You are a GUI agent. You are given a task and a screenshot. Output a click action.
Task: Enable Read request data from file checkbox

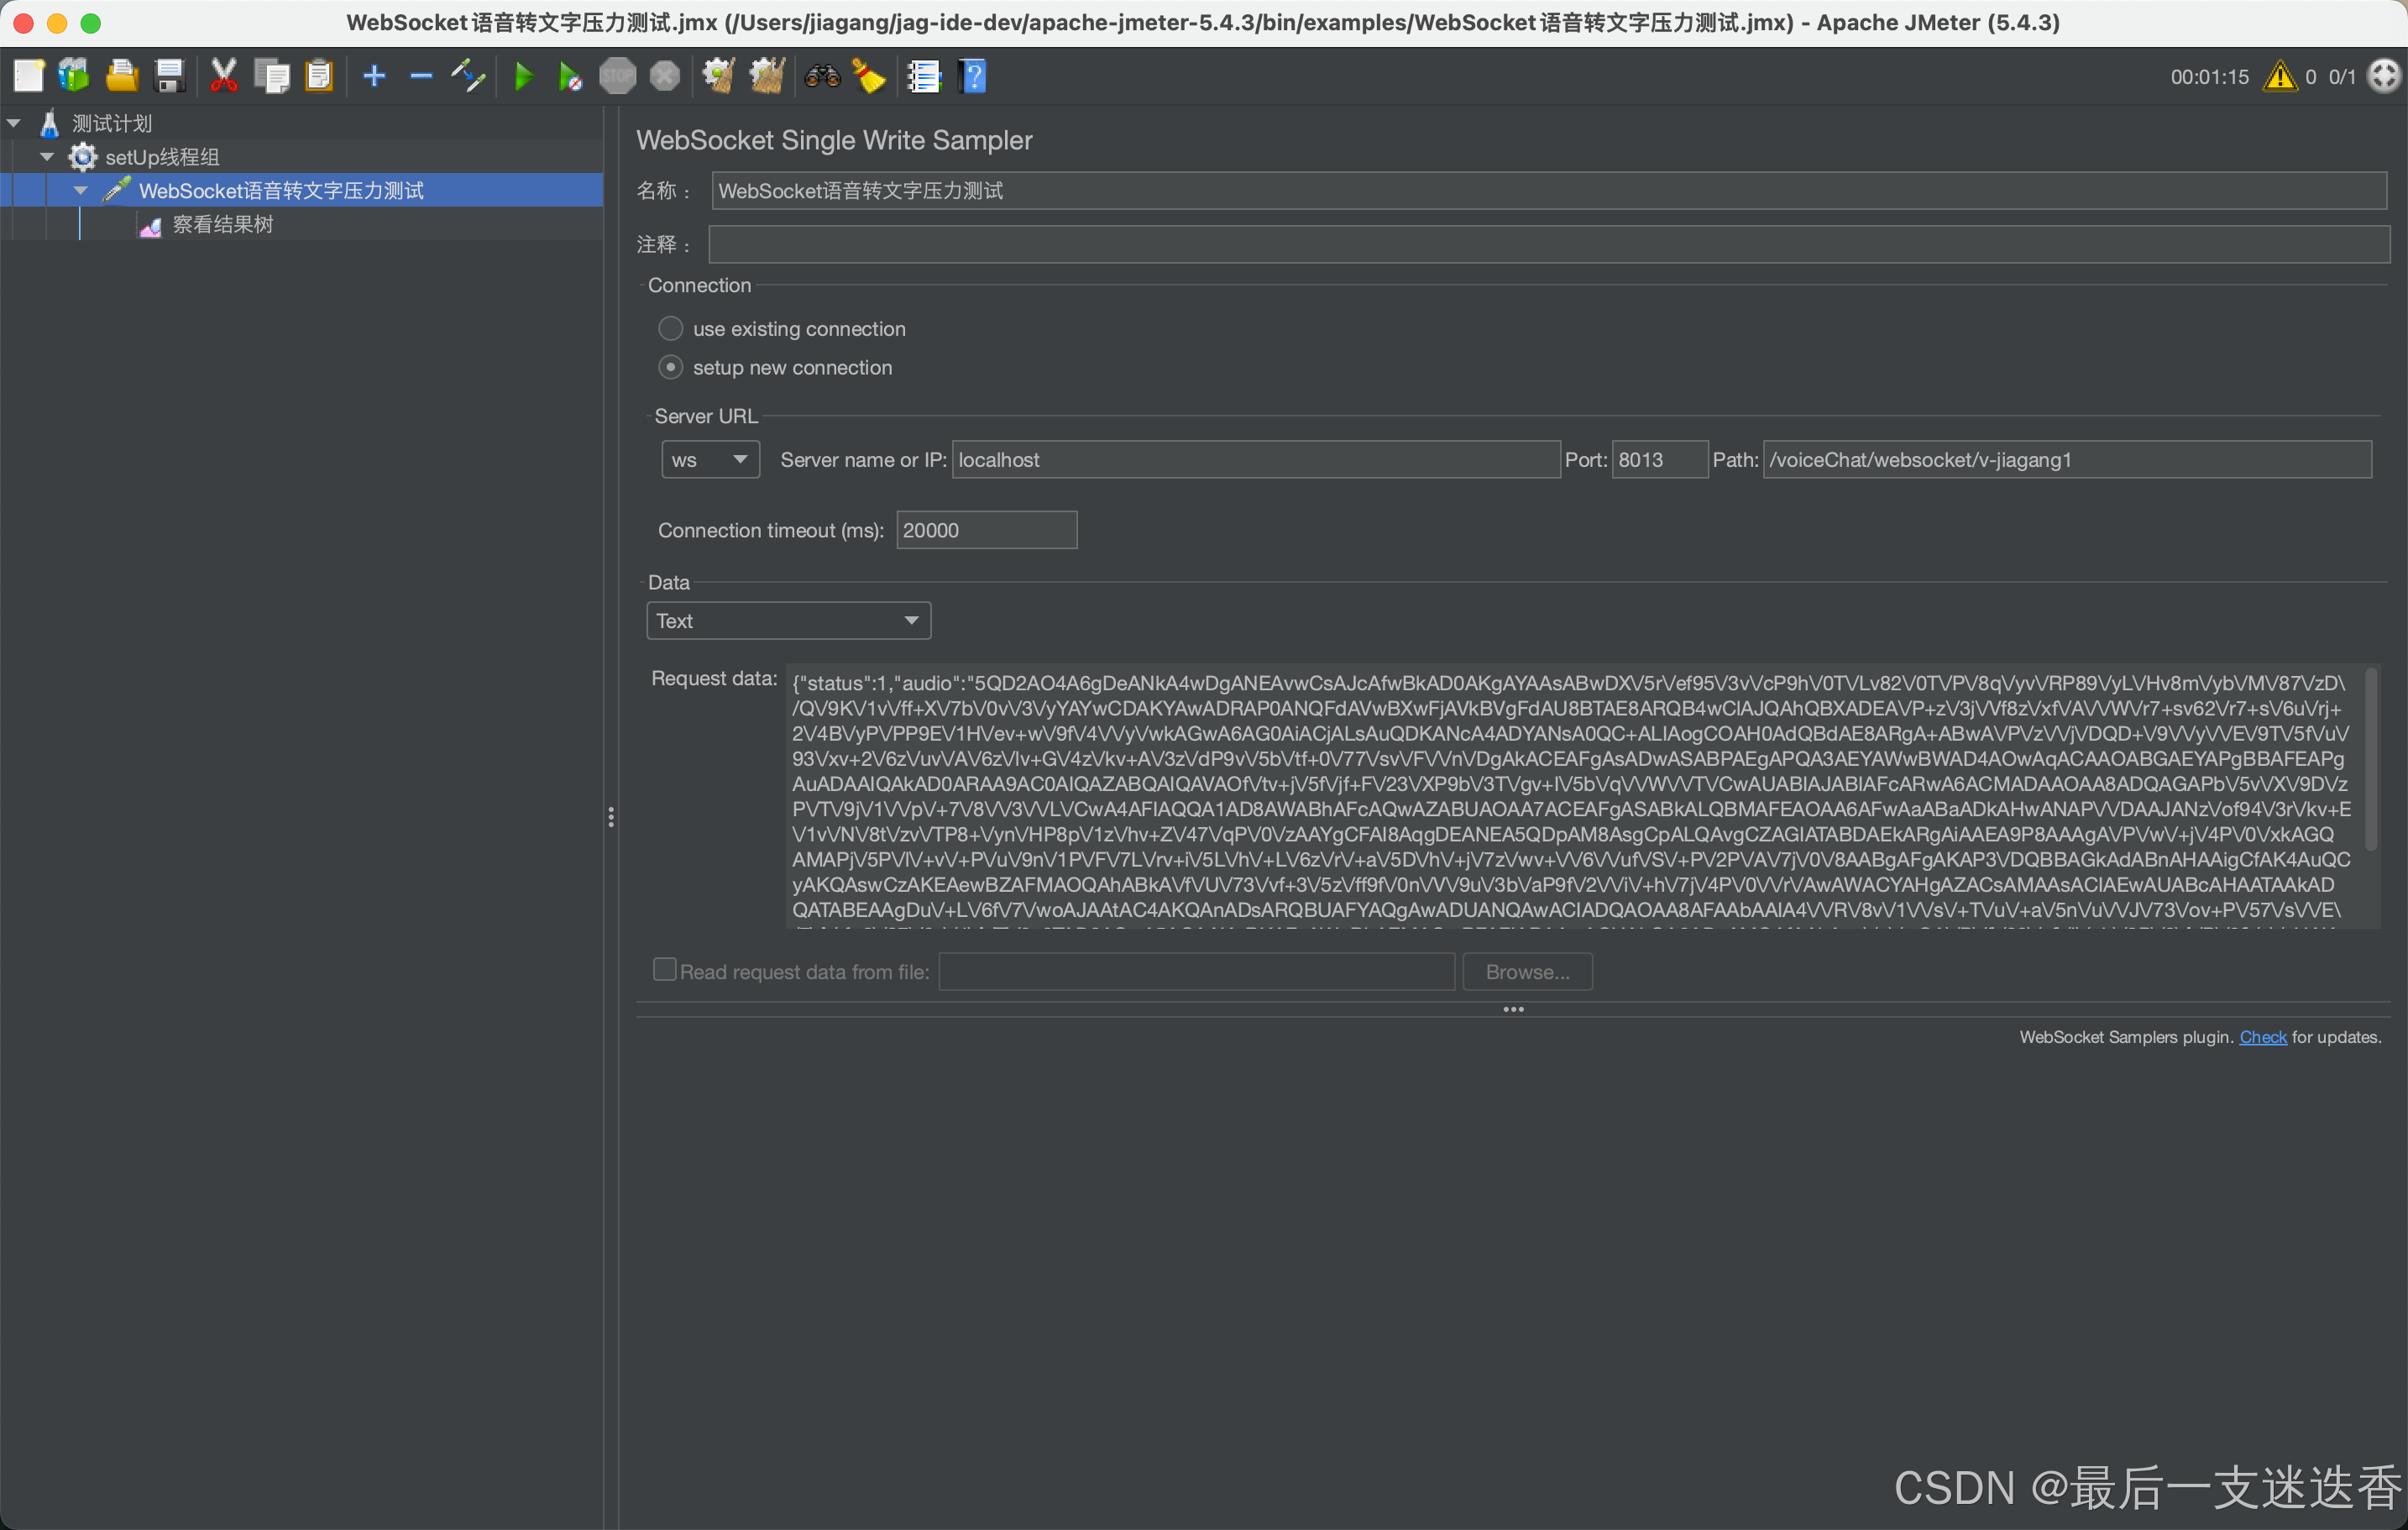(664, 970)
